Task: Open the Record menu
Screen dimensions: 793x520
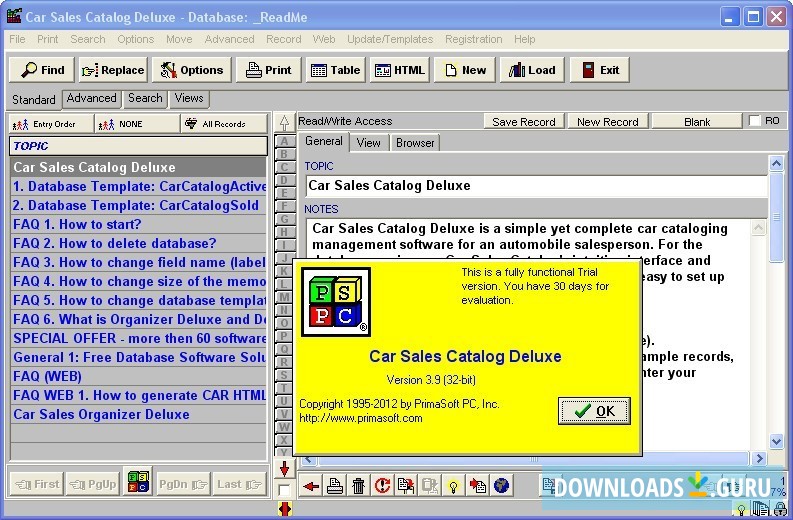Action: pyautogui.click(x=284, y=39)
